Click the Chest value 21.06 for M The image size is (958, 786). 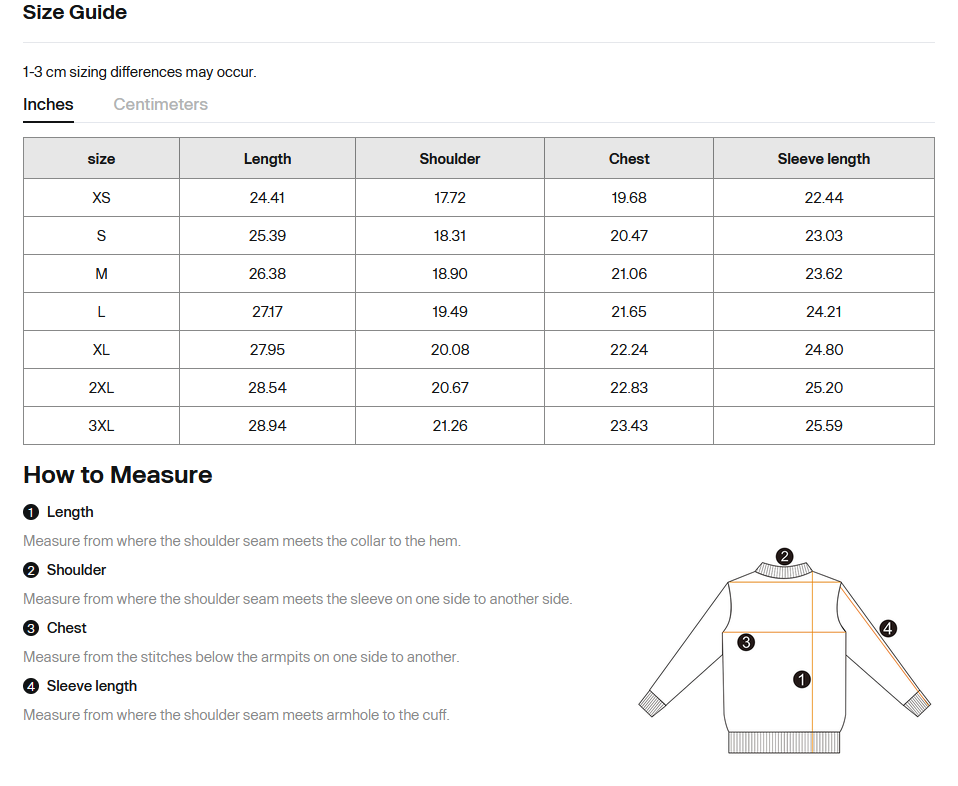click(629, 274)
